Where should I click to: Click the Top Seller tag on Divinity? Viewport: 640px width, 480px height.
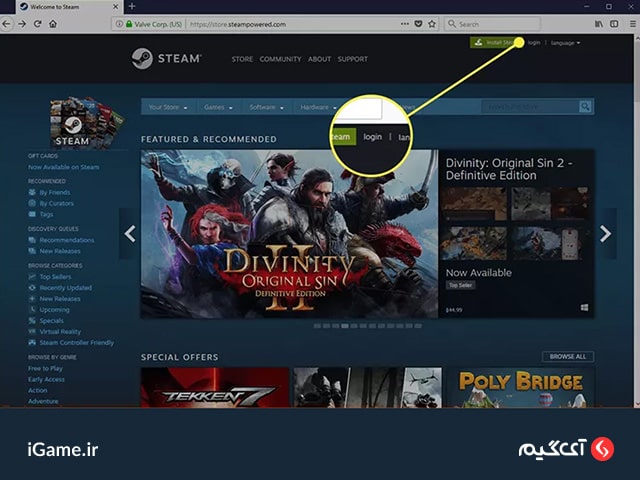click(460, 285)
